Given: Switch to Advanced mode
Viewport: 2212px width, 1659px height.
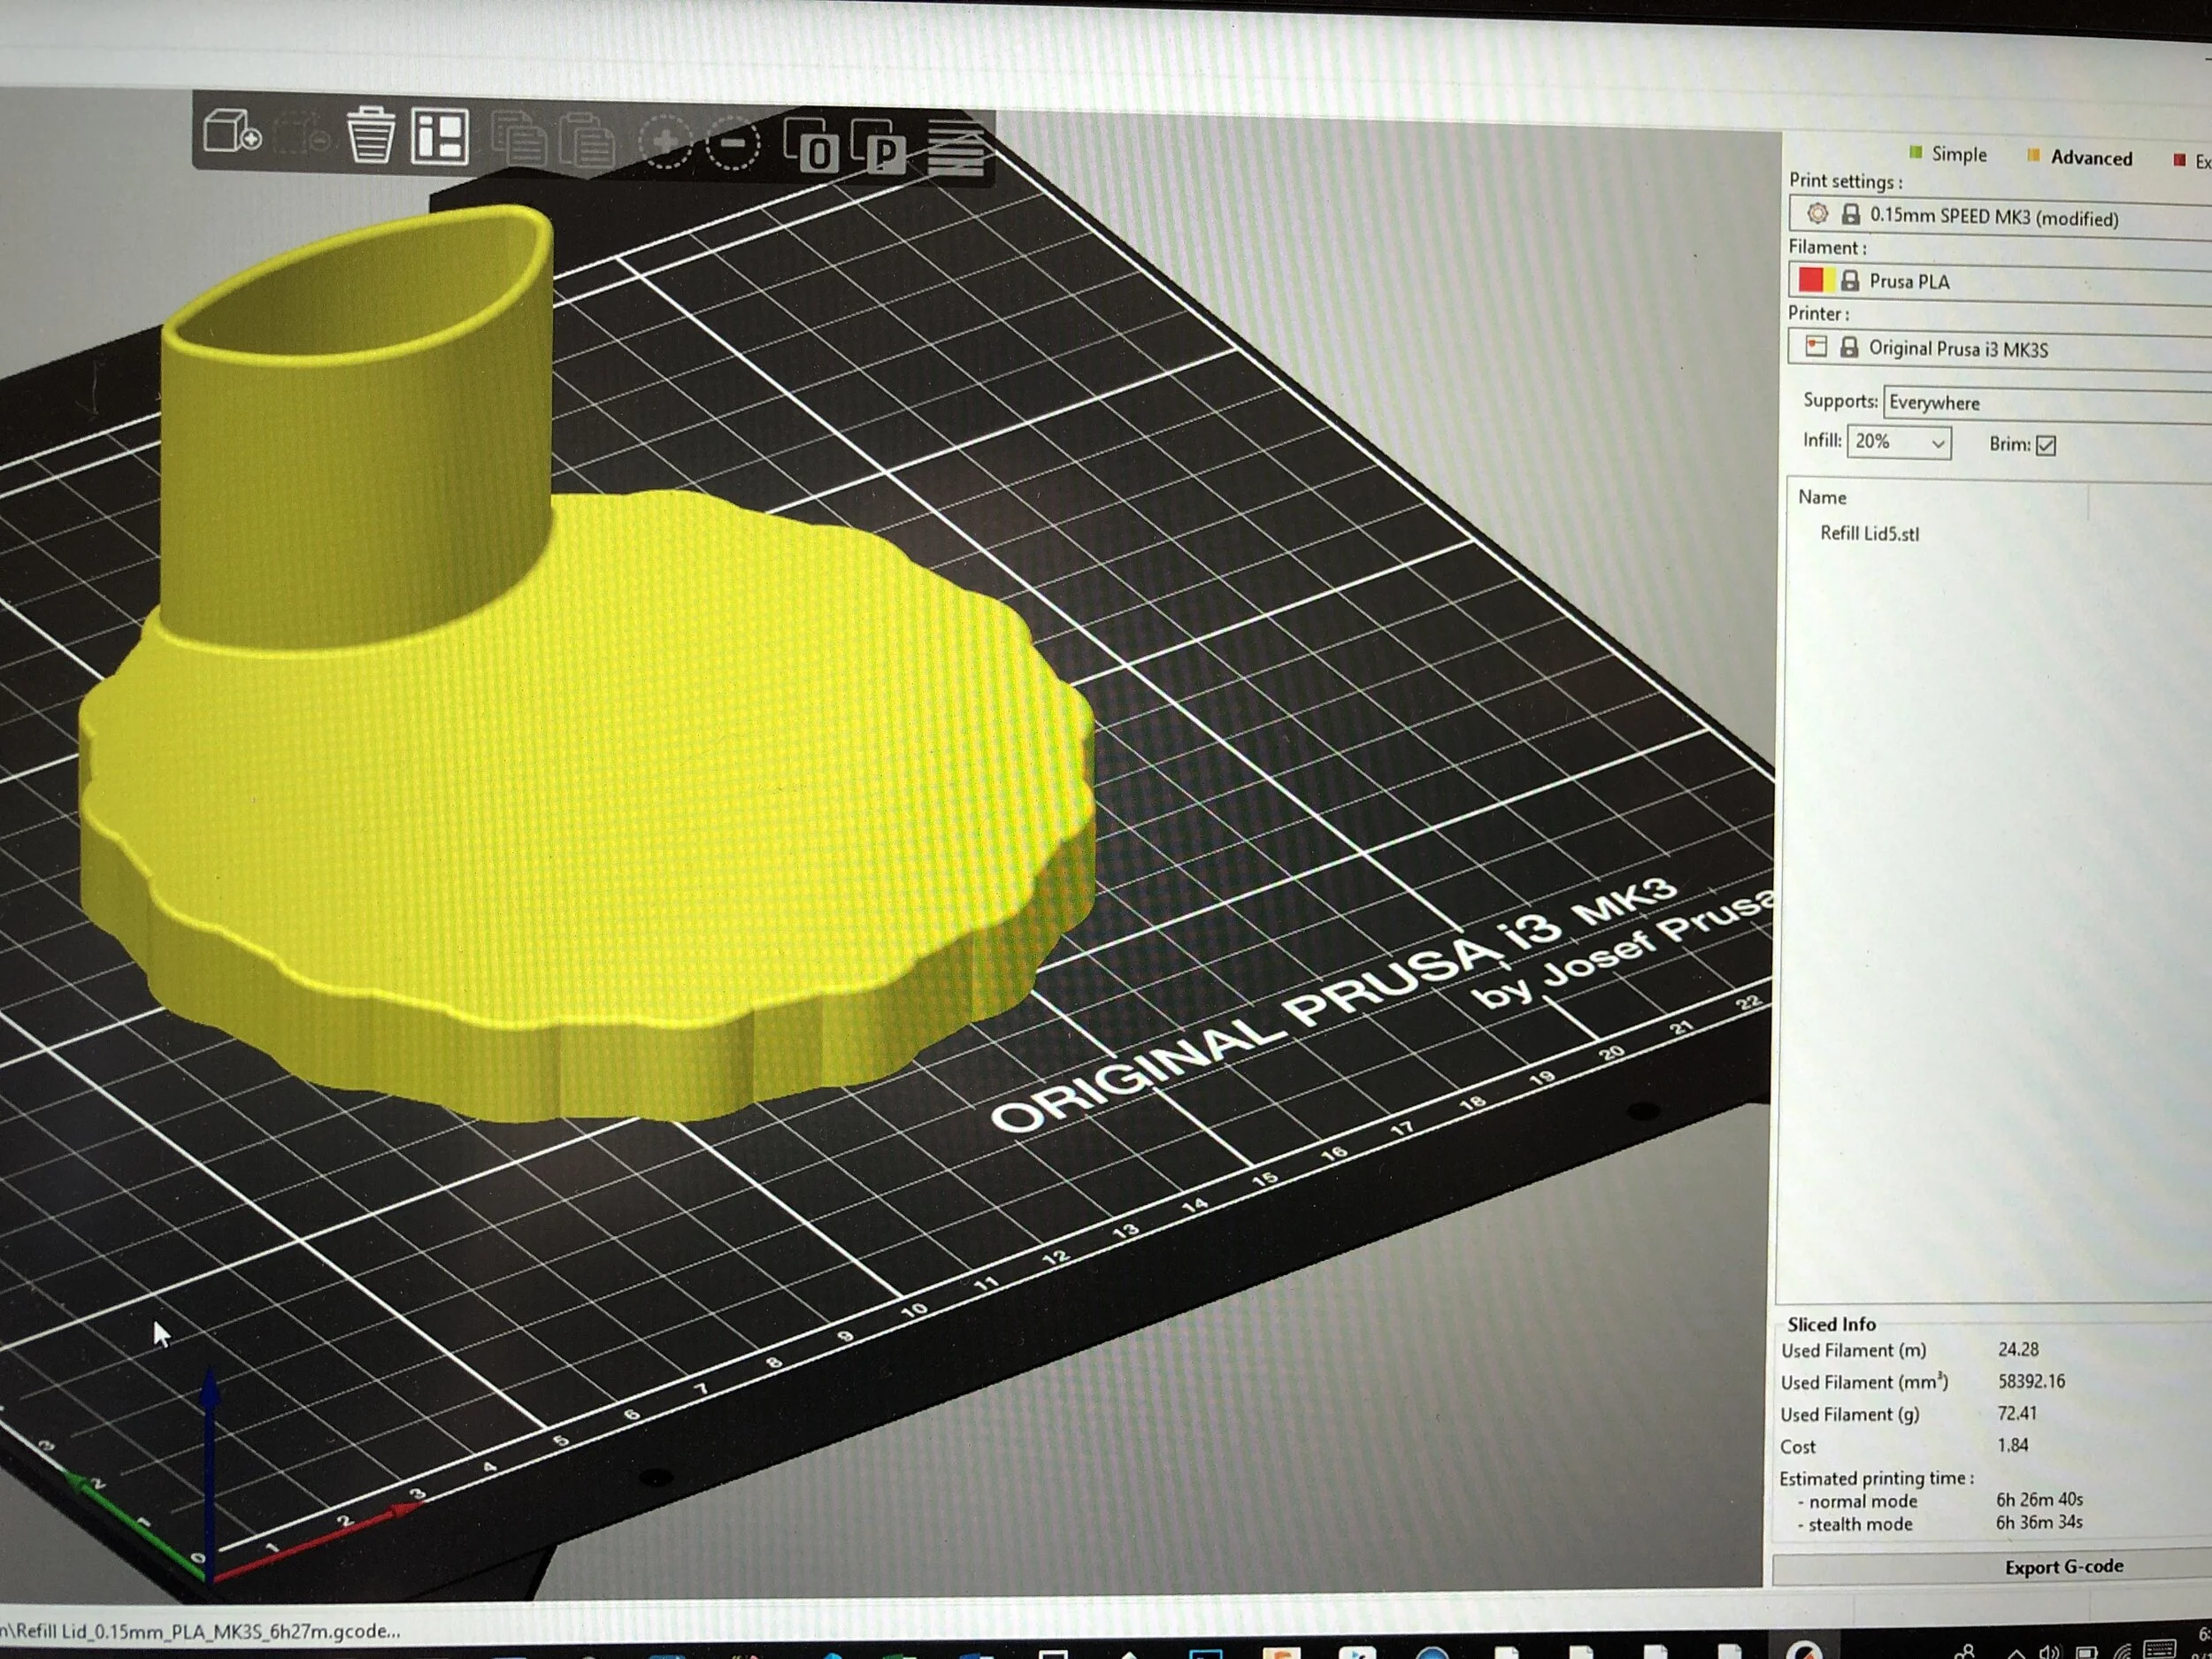Looking at the screenshot, I should click(2089, 158).
